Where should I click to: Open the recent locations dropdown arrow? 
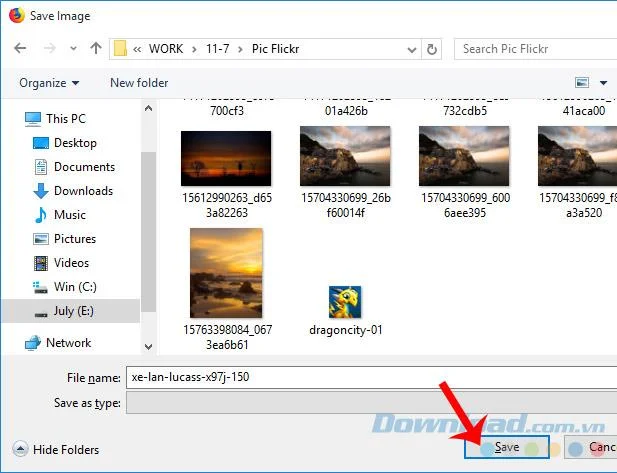[73, 49]
